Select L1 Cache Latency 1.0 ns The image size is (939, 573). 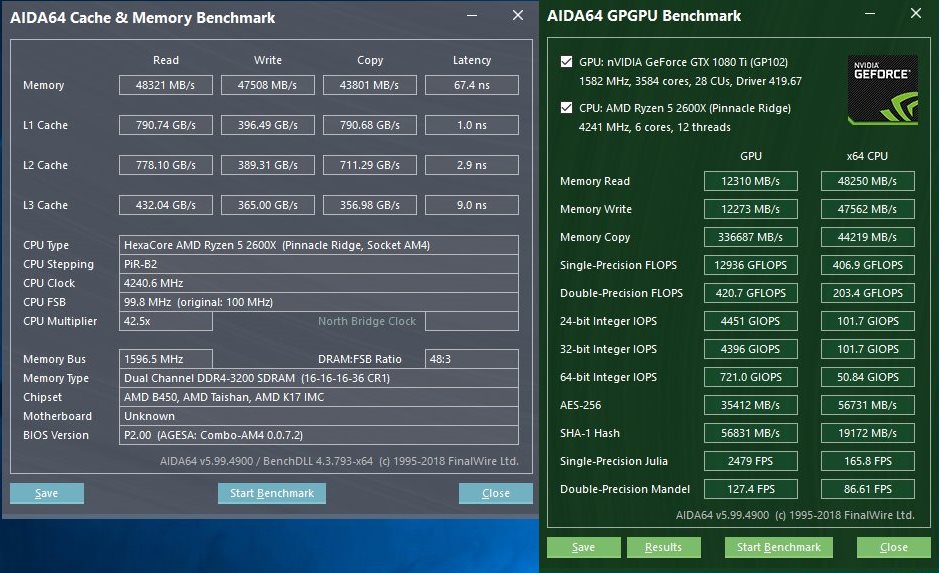tap(472, 125)
